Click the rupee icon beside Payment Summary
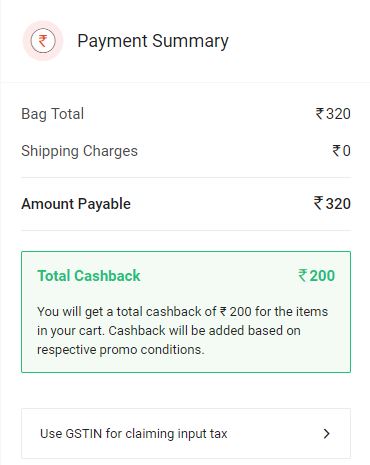This screenshot has width=370, height=465. (x=43, y=41)
